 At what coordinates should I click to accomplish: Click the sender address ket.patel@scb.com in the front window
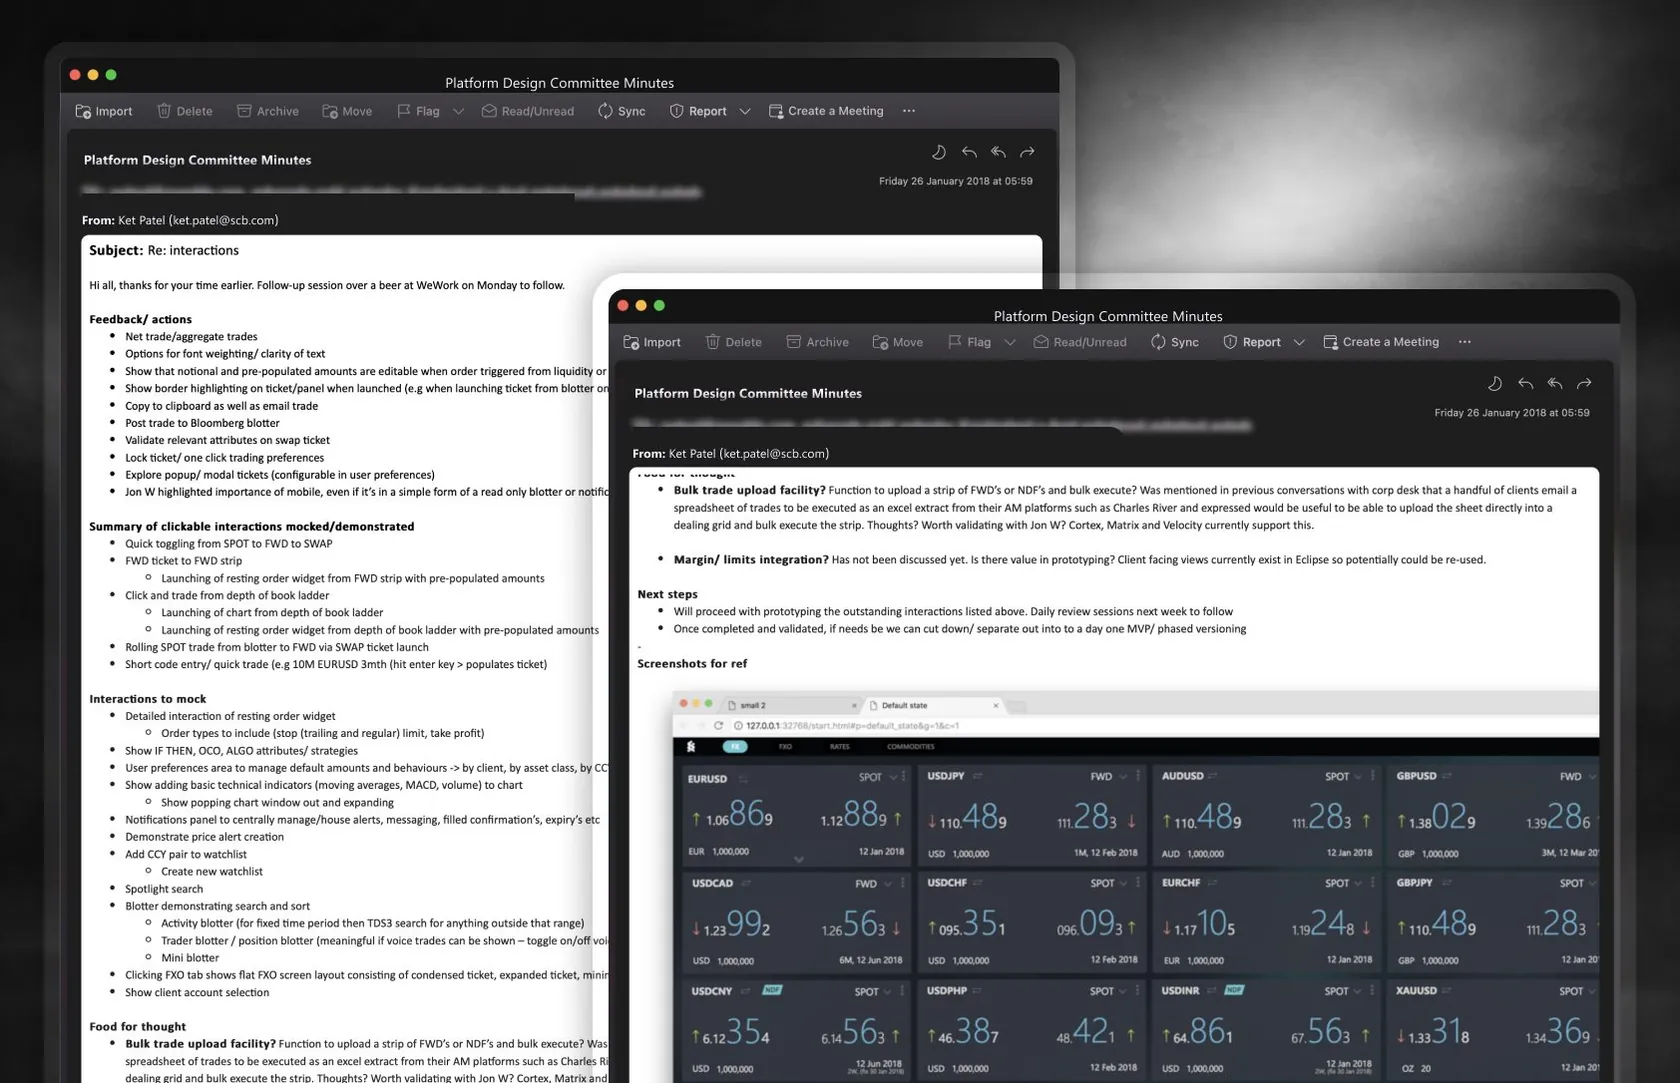(774, 454)
